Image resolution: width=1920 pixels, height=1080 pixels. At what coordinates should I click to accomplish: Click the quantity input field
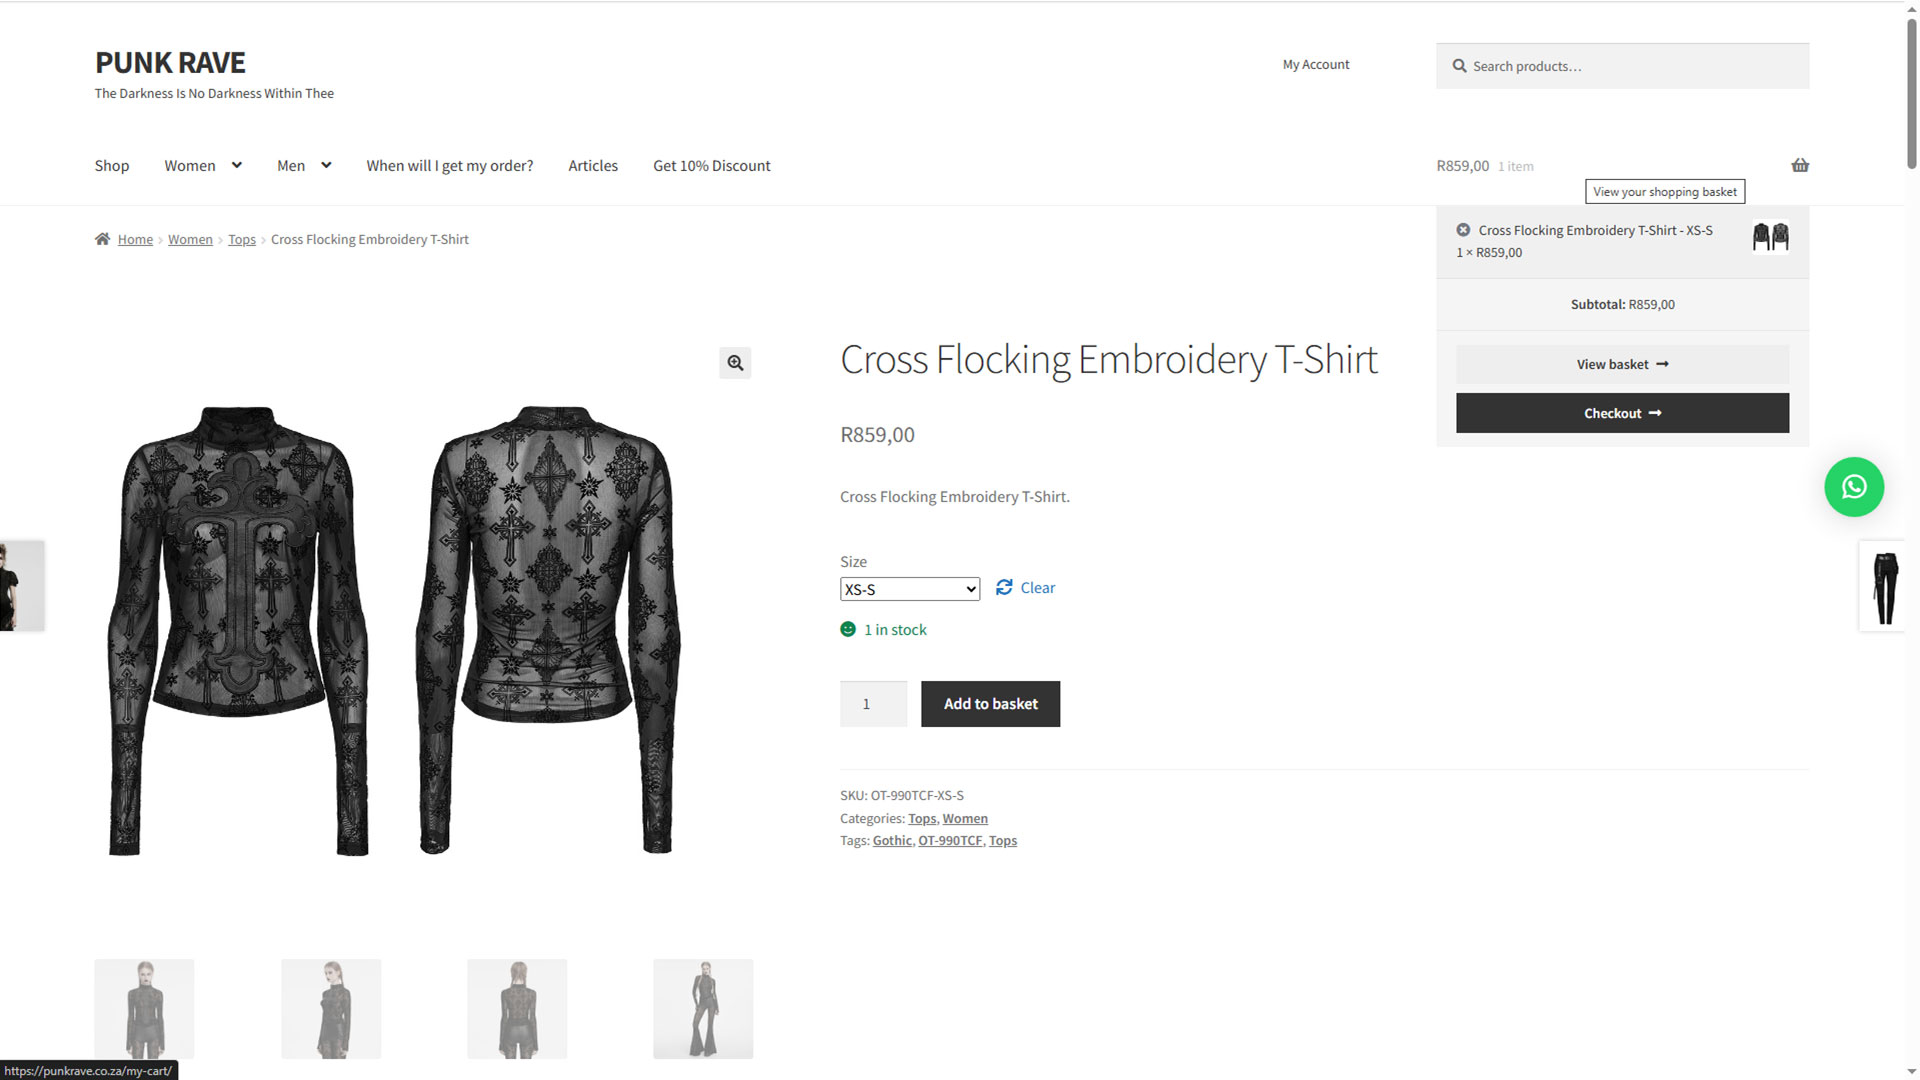[x=873, y=704]
